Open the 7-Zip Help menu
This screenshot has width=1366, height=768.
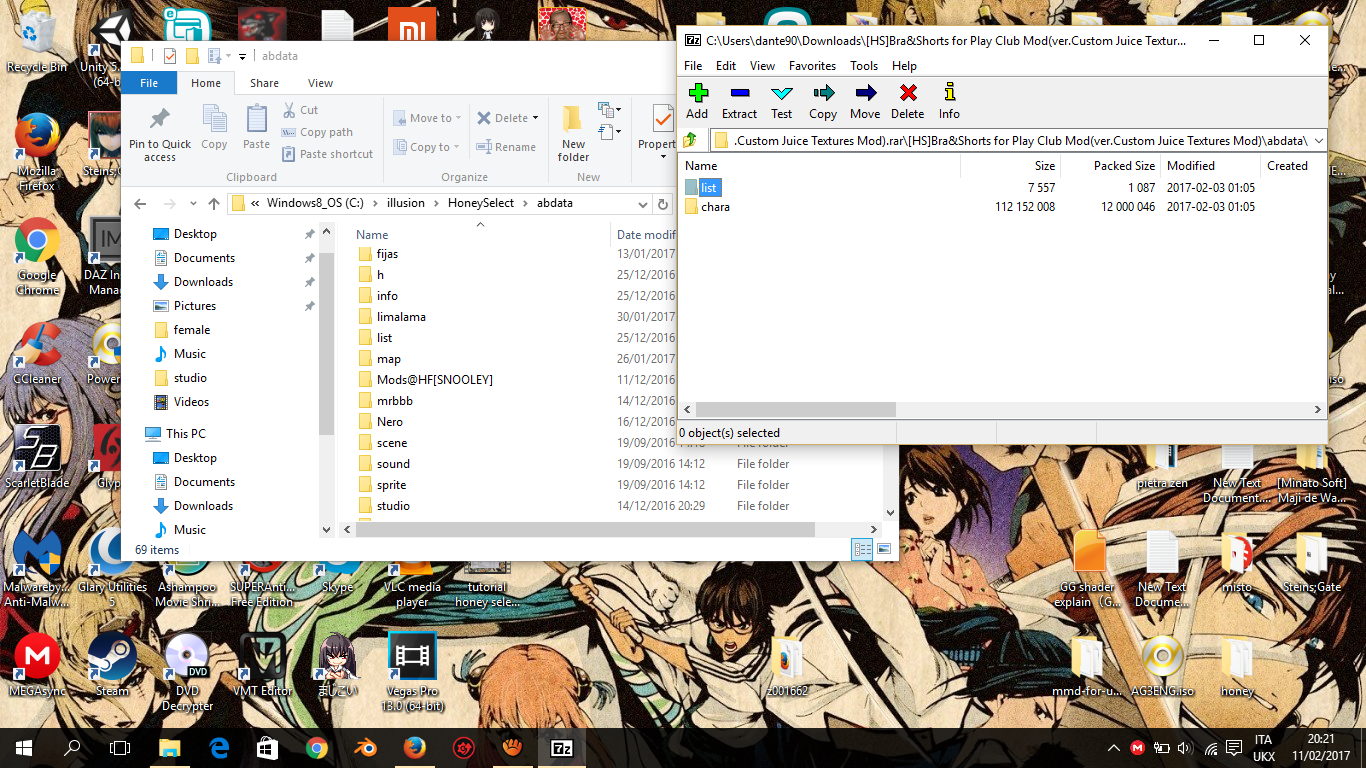coord(904,66)
